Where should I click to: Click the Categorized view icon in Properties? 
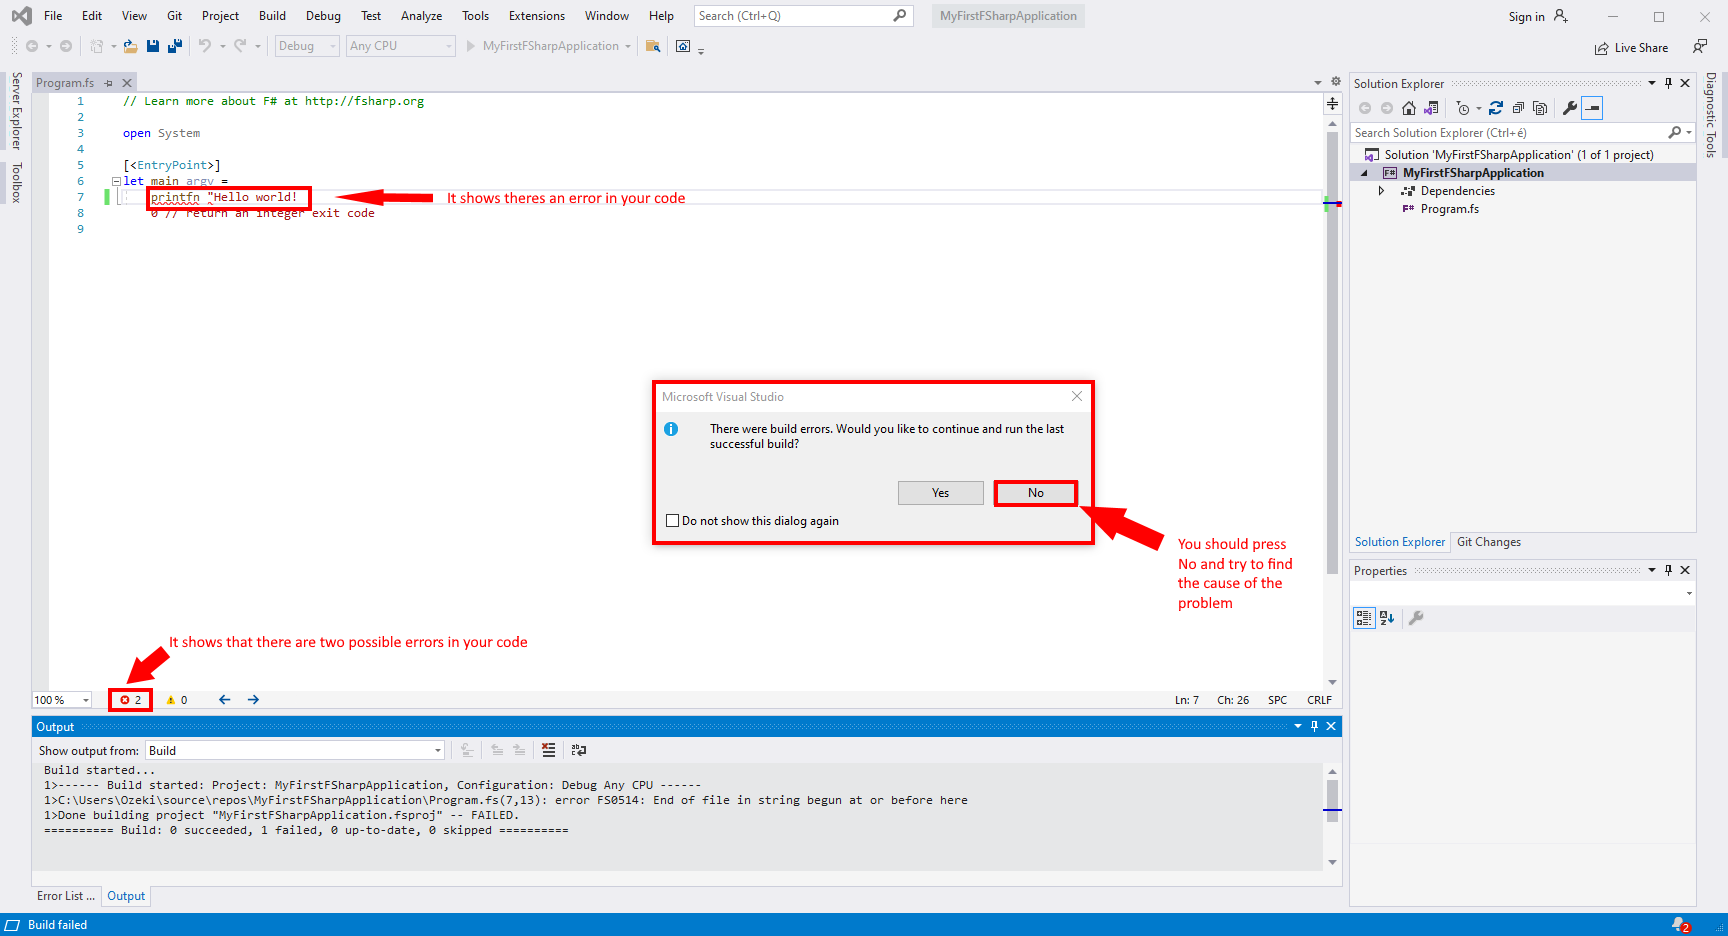(1364, 618)
